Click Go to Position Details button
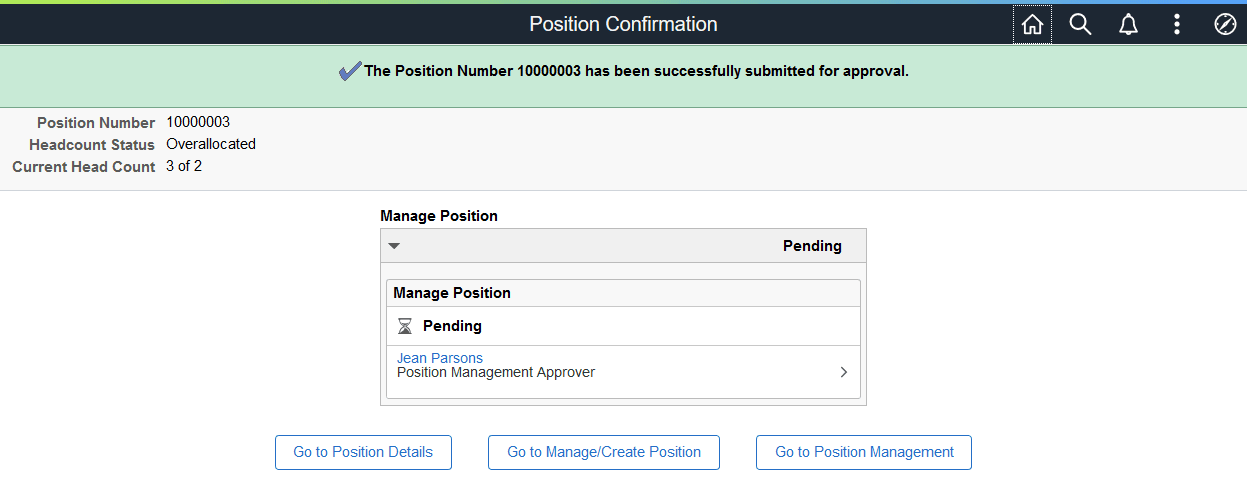The height and width of the screenshot is (494, 1247). tap(363, 452)
